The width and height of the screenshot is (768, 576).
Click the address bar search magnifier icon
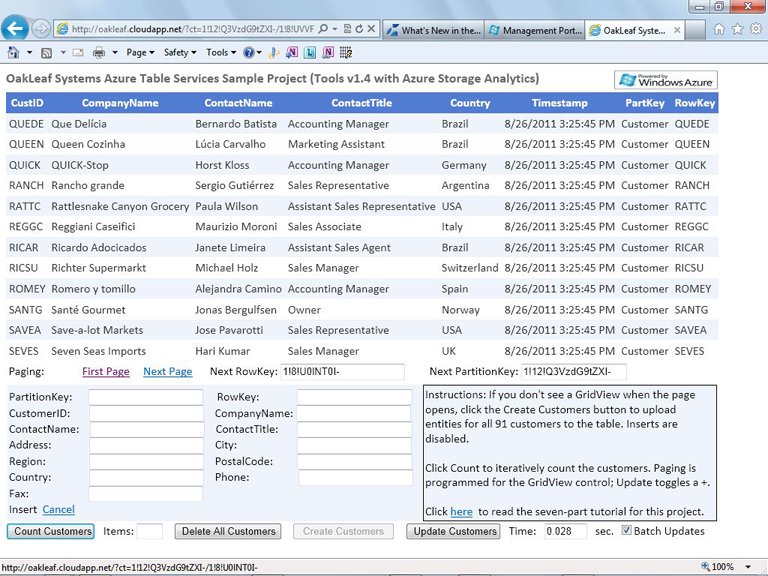coord(323,29)
